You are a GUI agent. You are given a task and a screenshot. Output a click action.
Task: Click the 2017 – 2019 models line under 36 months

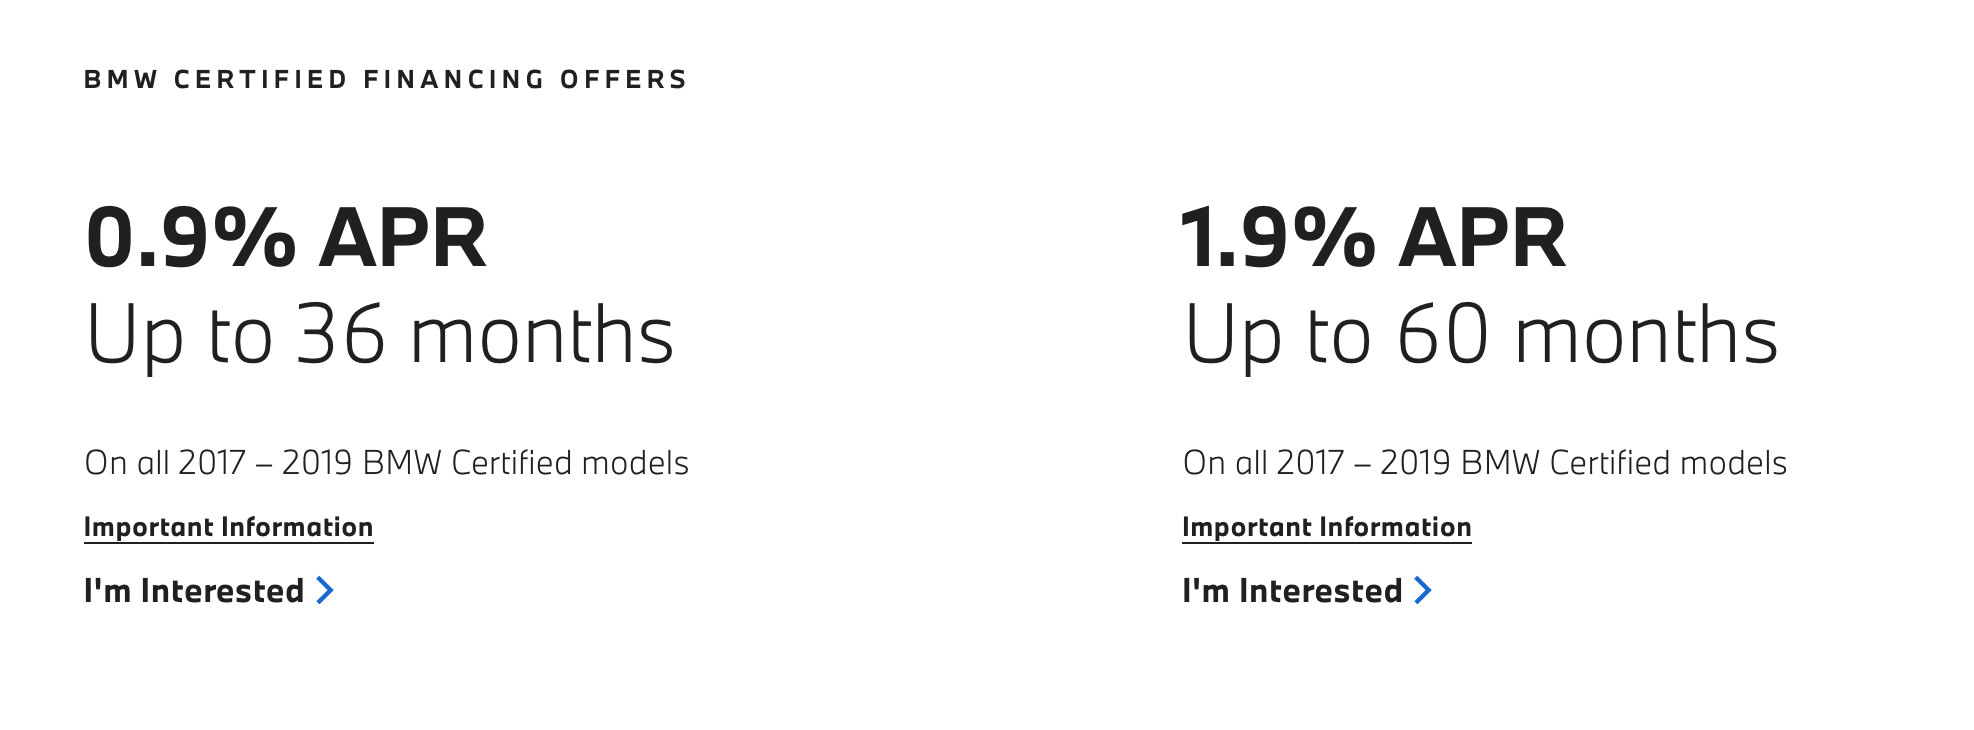coord(387,463)
